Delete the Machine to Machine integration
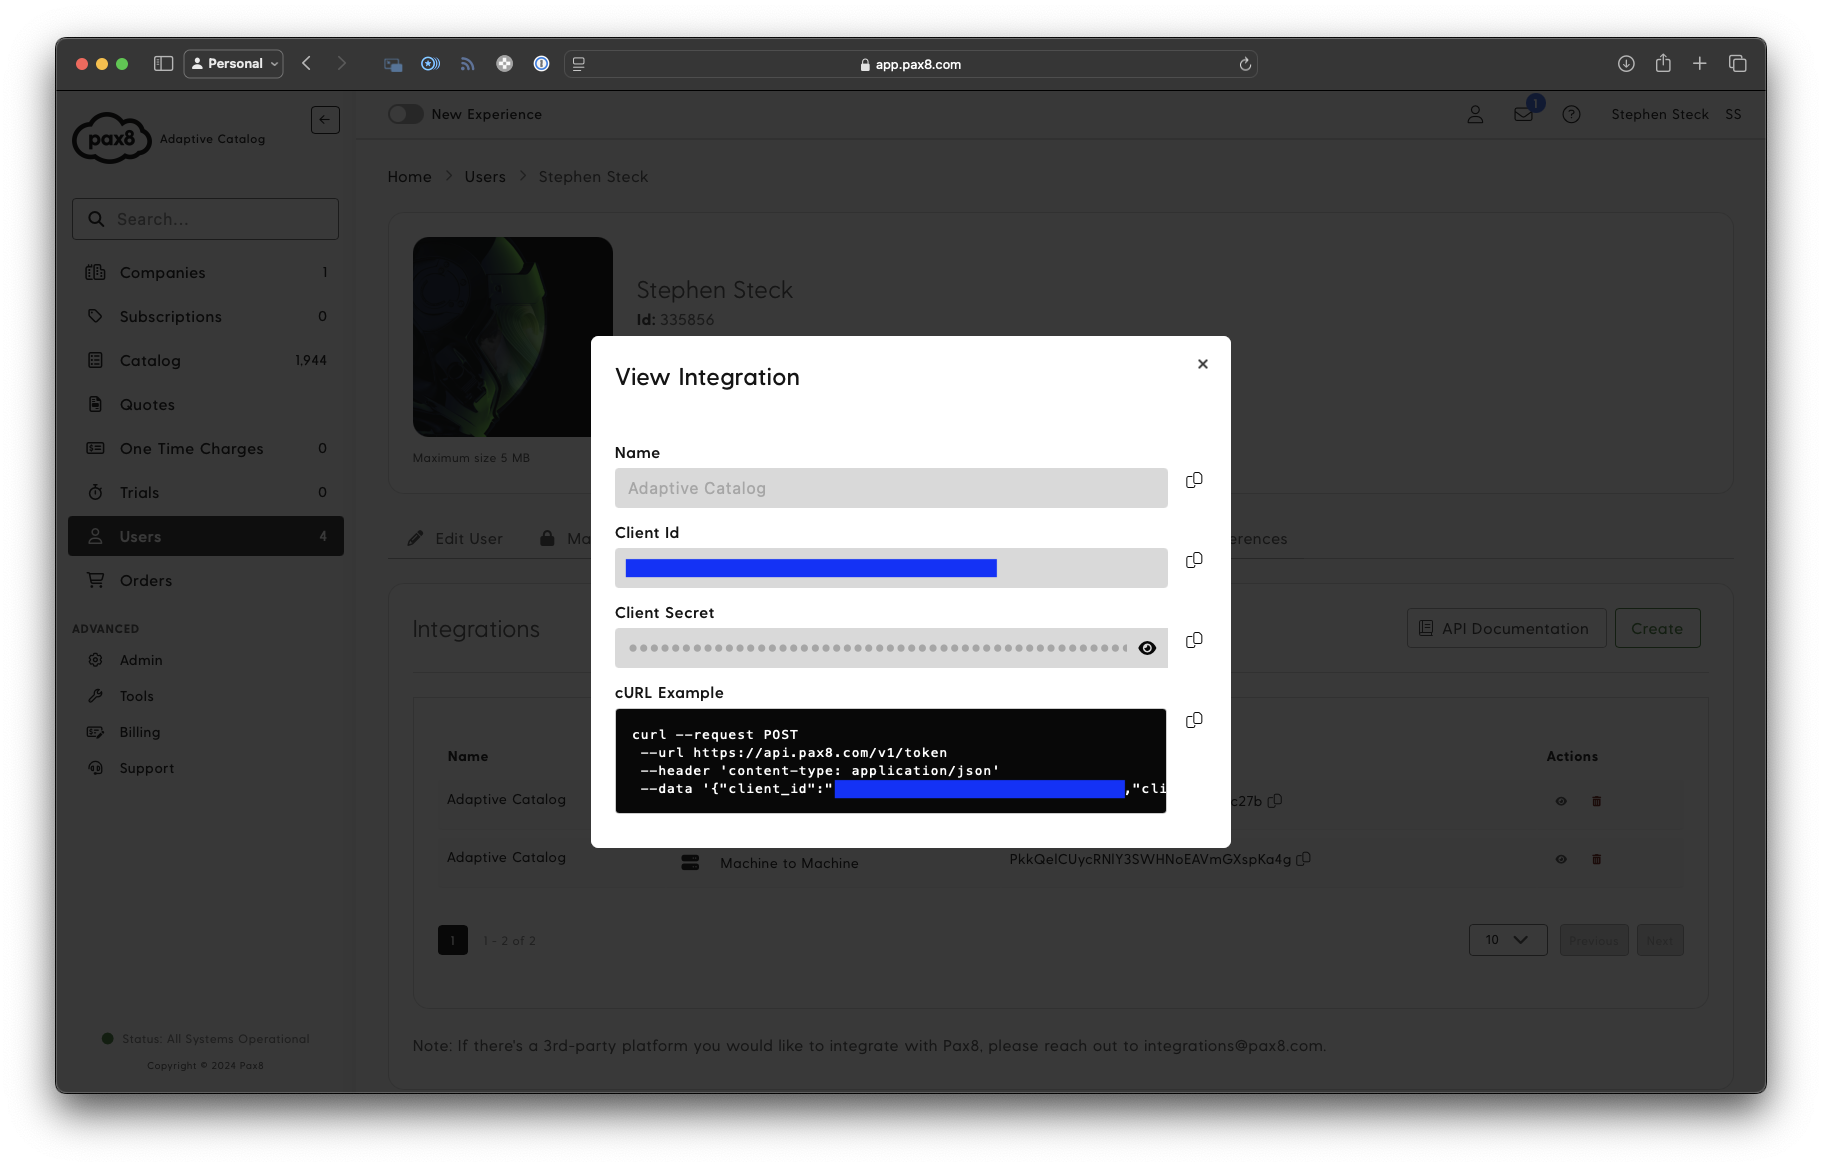The image size is (1822, 1167). (x=1597, y=859)
